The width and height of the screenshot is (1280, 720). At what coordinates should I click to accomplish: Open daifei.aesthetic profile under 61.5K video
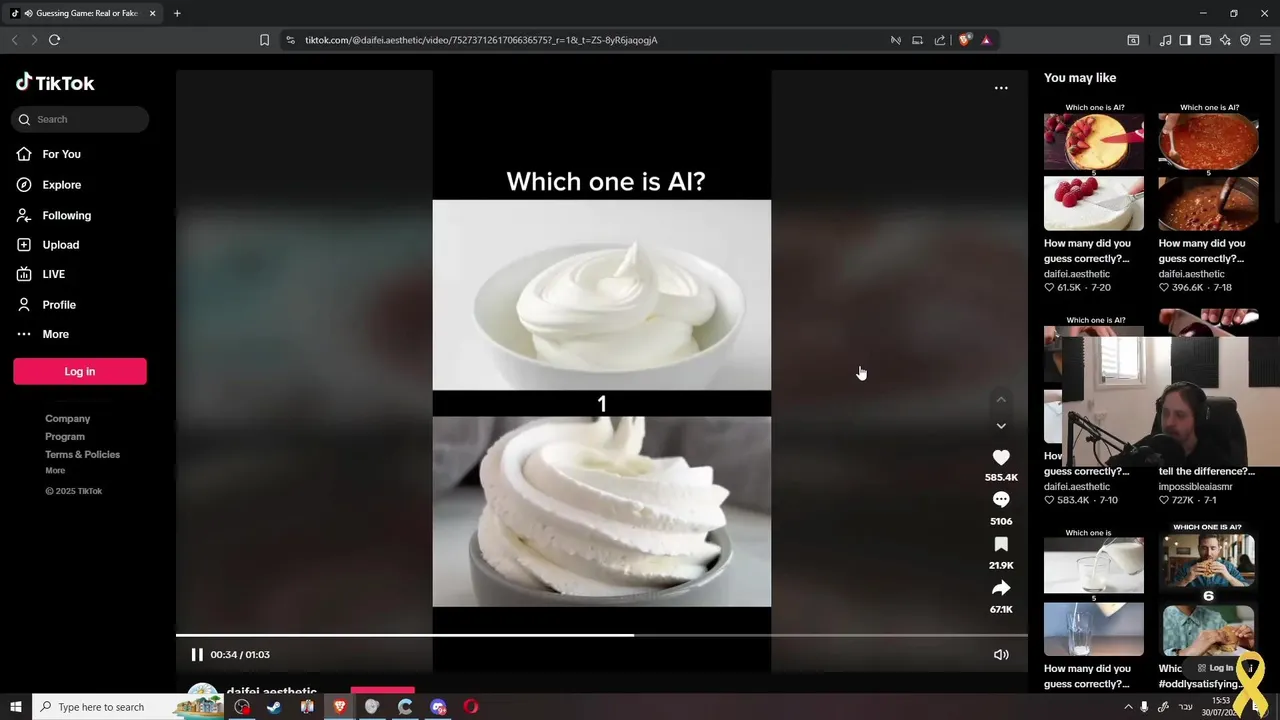pos(1077,274)
